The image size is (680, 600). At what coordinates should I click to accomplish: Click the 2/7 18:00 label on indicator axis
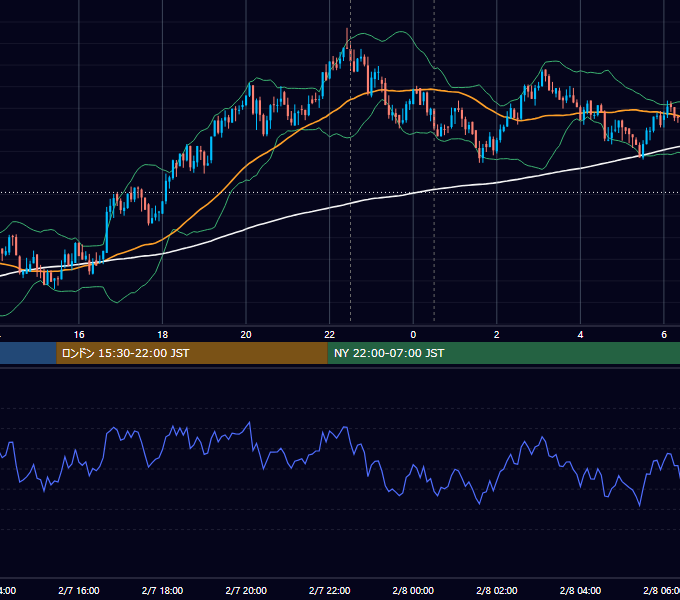(x=163, y=590)
